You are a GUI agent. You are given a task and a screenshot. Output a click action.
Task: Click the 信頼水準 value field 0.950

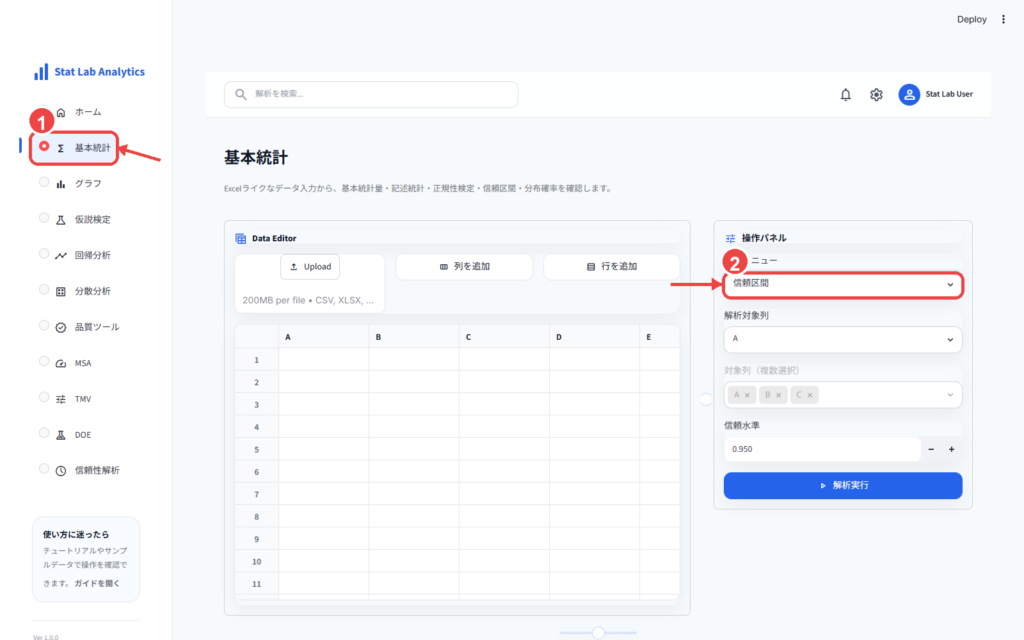pos(822,449)
